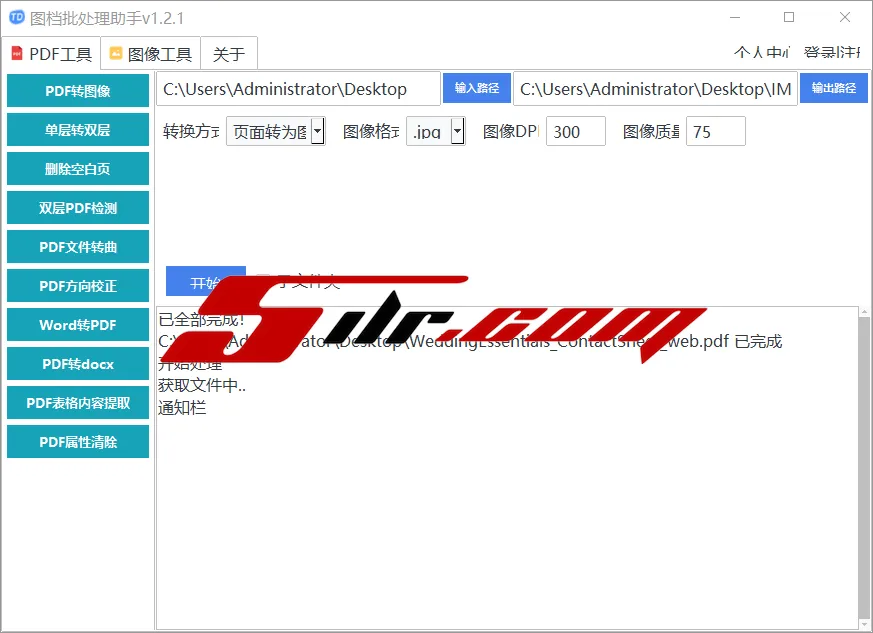This screenshot has width=873, height=633.
Task: Maximize the application window
Action: 789,17
